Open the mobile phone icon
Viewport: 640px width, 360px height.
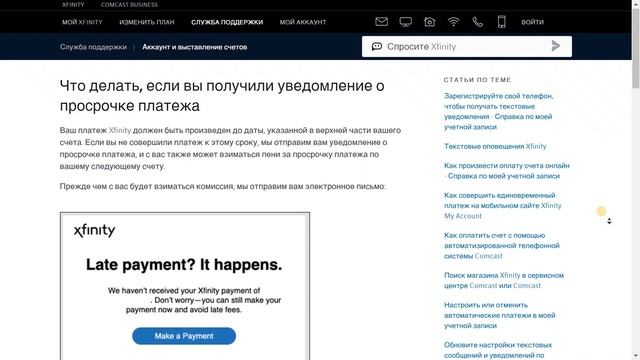pyautogui.click(x=502, y=22)
